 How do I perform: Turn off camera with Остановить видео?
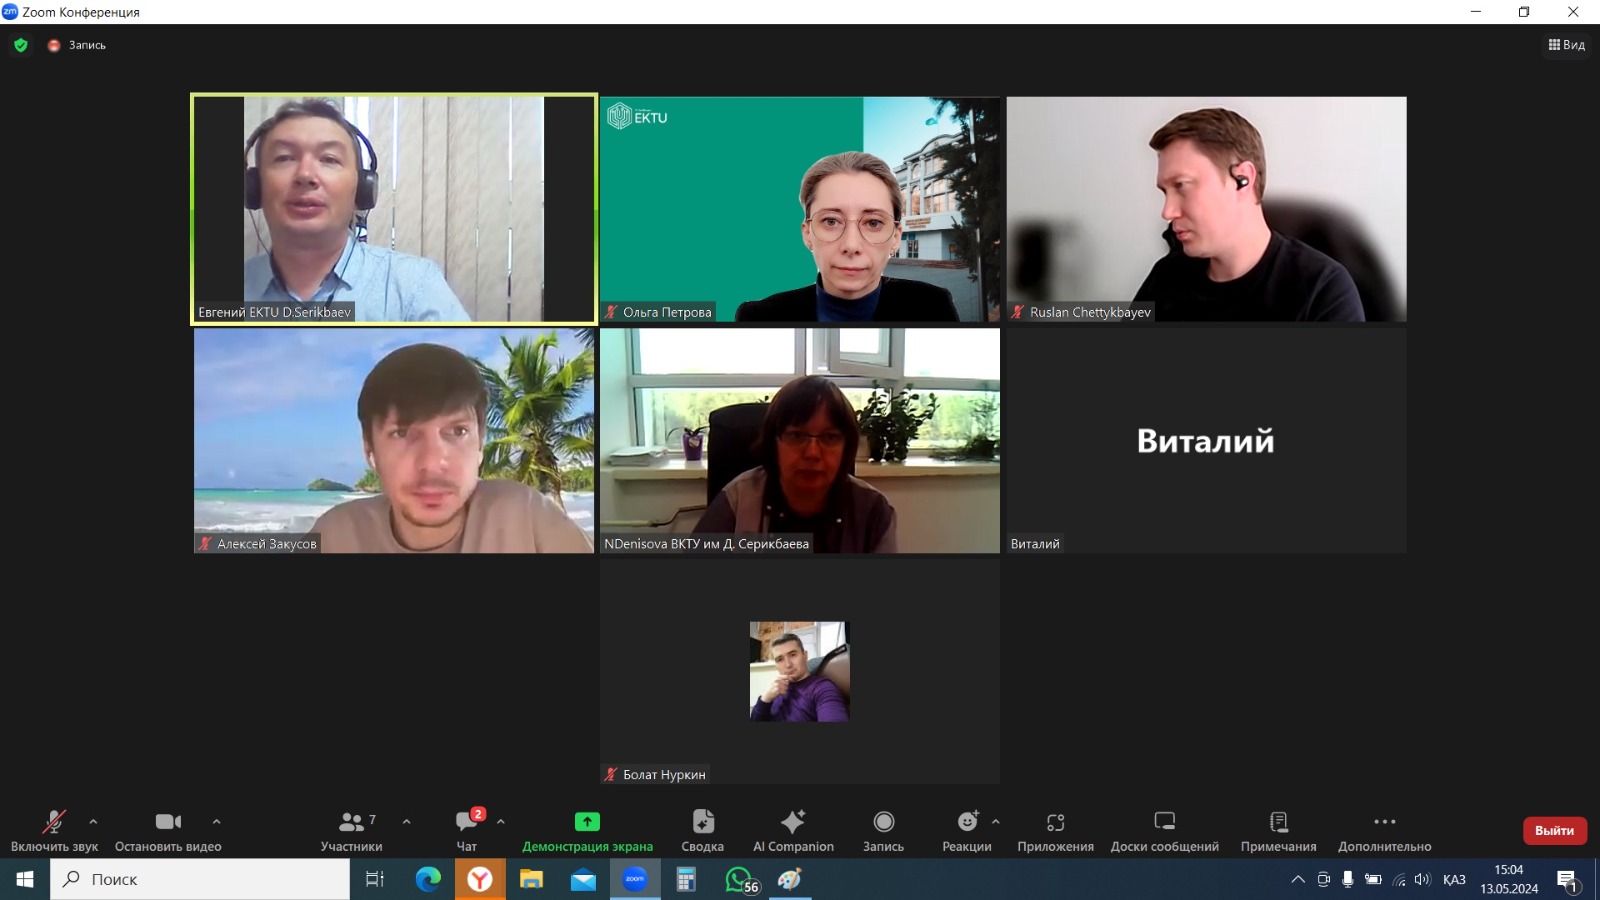tap(168, 830)
